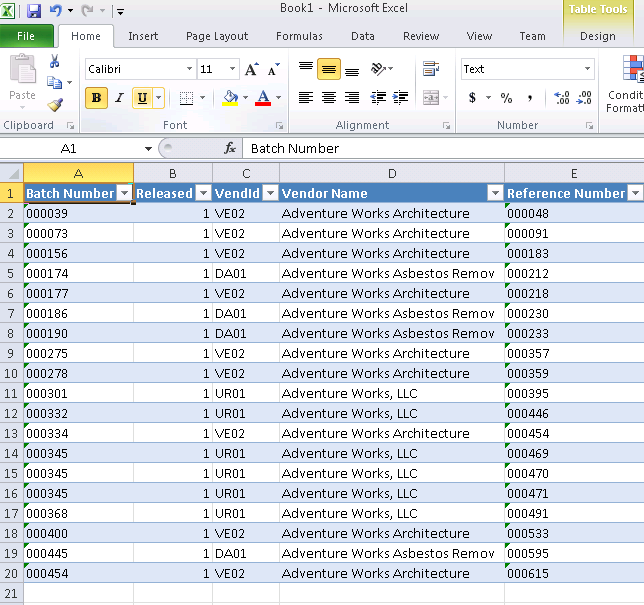Click the Paste clipboard icon
The height and width of the screenshot is (605, 644).
tap(22, 69)
